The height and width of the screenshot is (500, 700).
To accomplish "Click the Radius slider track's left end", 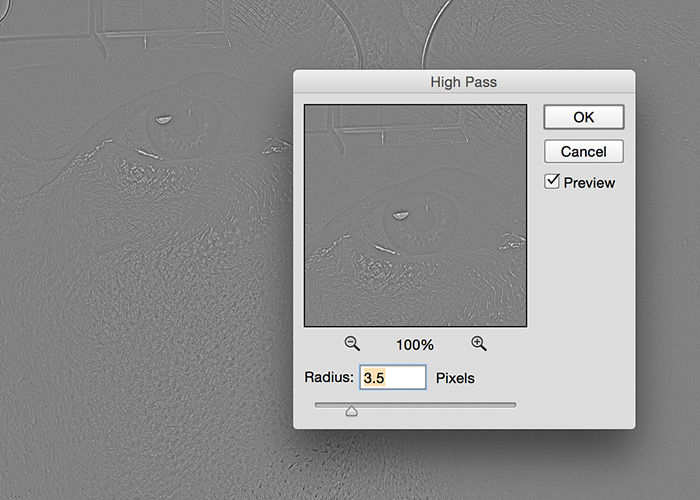I will [x=318, y=405].
